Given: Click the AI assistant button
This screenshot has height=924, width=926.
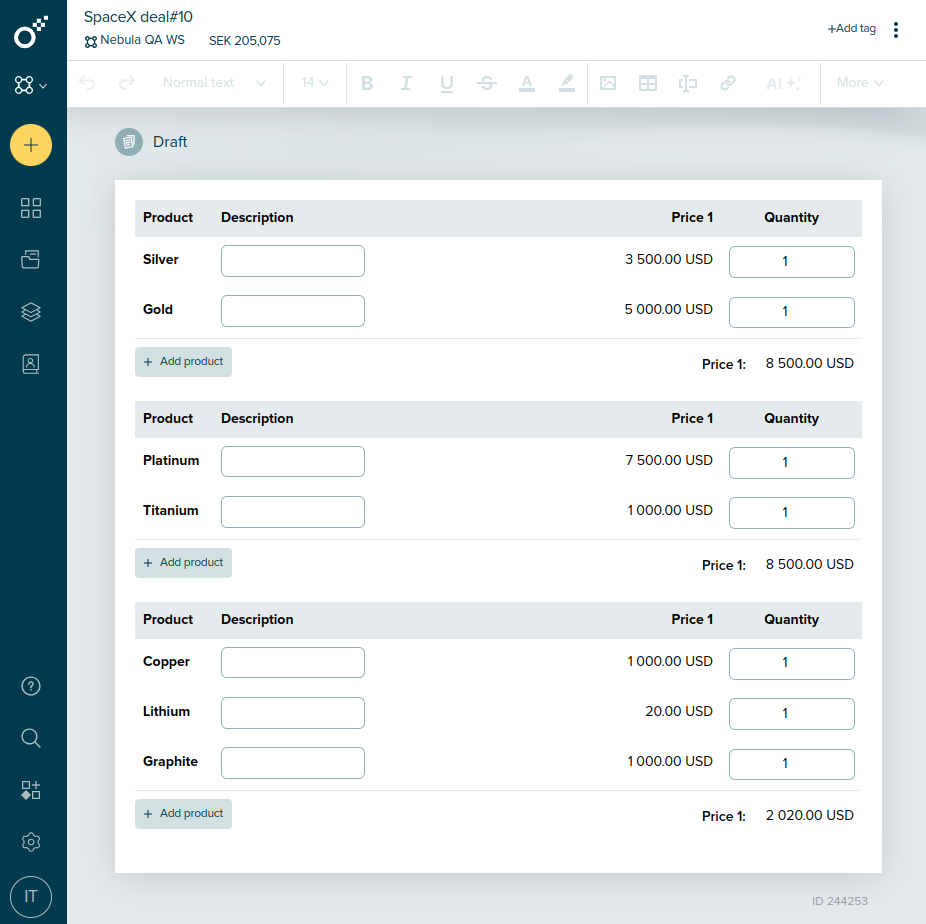Looking at the screenshot, I should 783,83.
